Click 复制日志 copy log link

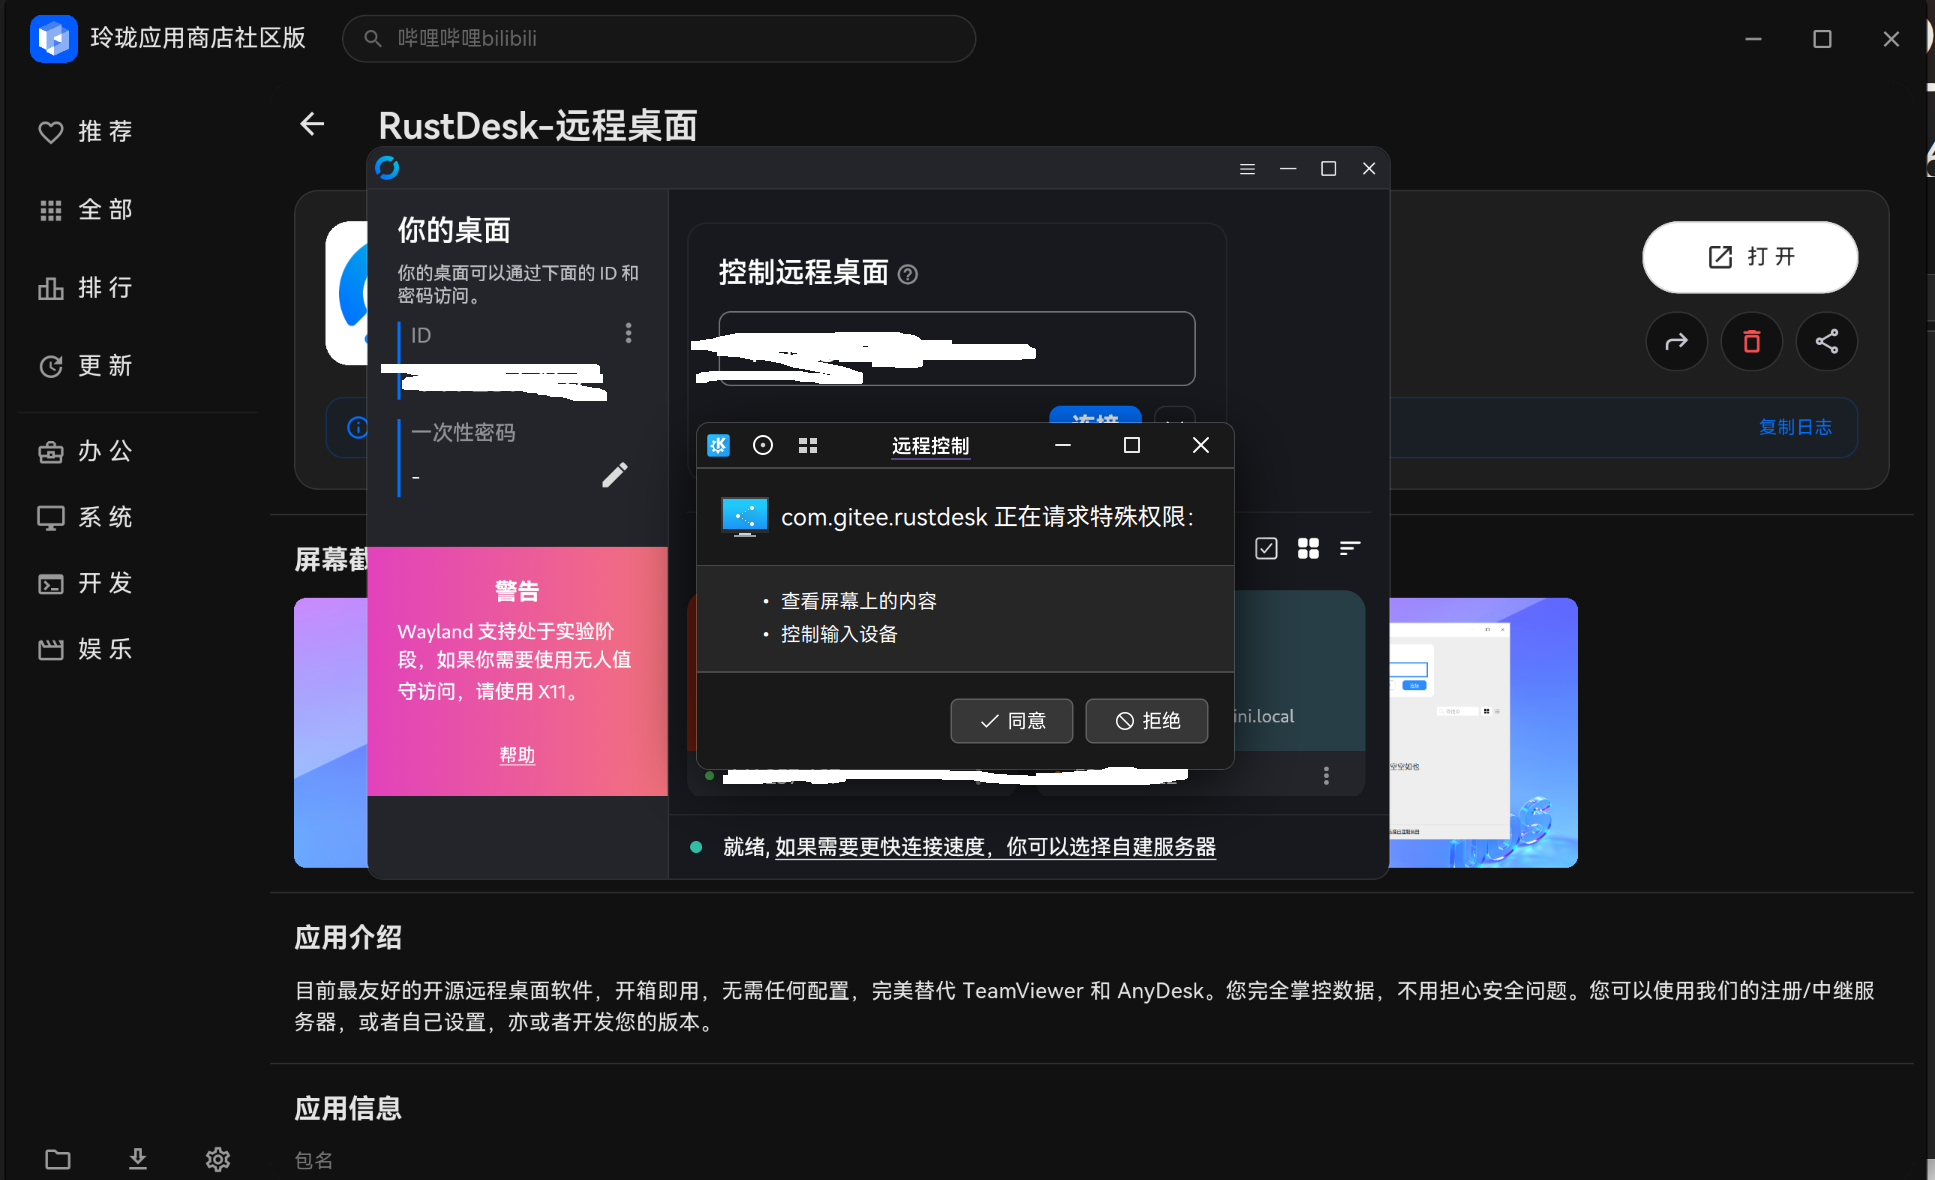(x=1795, y=427)
